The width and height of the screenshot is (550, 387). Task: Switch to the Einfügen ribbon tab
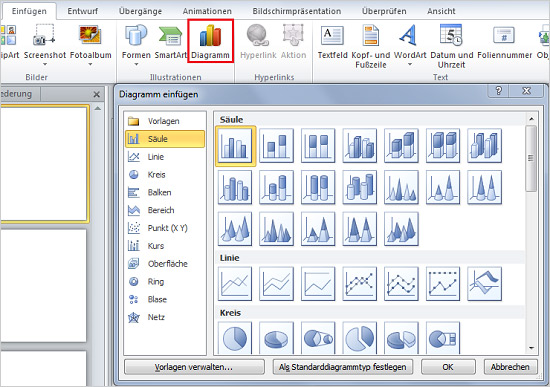click(x=29, y=11)
